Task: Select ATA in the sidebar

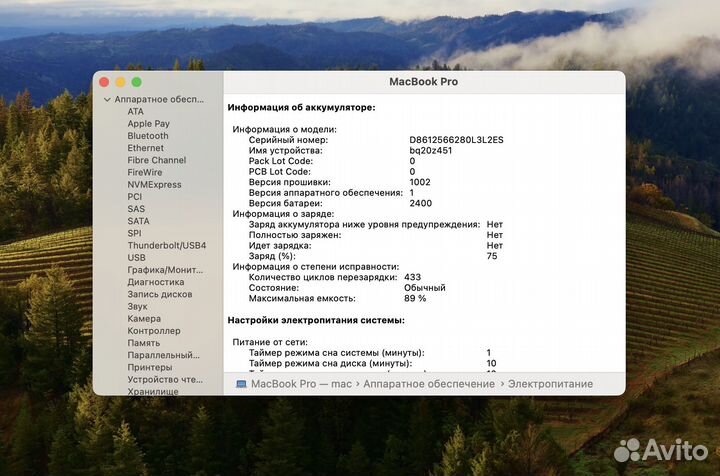Action: [135, 112]
